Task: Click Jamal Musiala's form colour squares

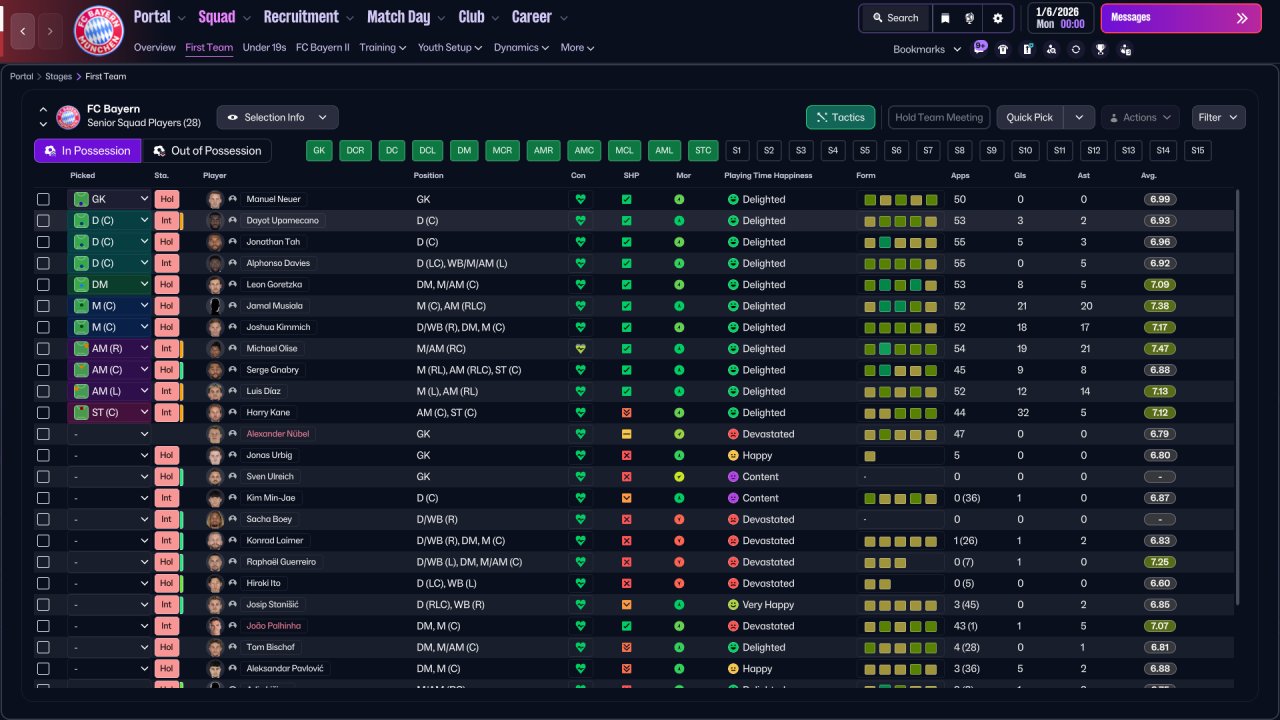Action: click(x=900, y=306)
